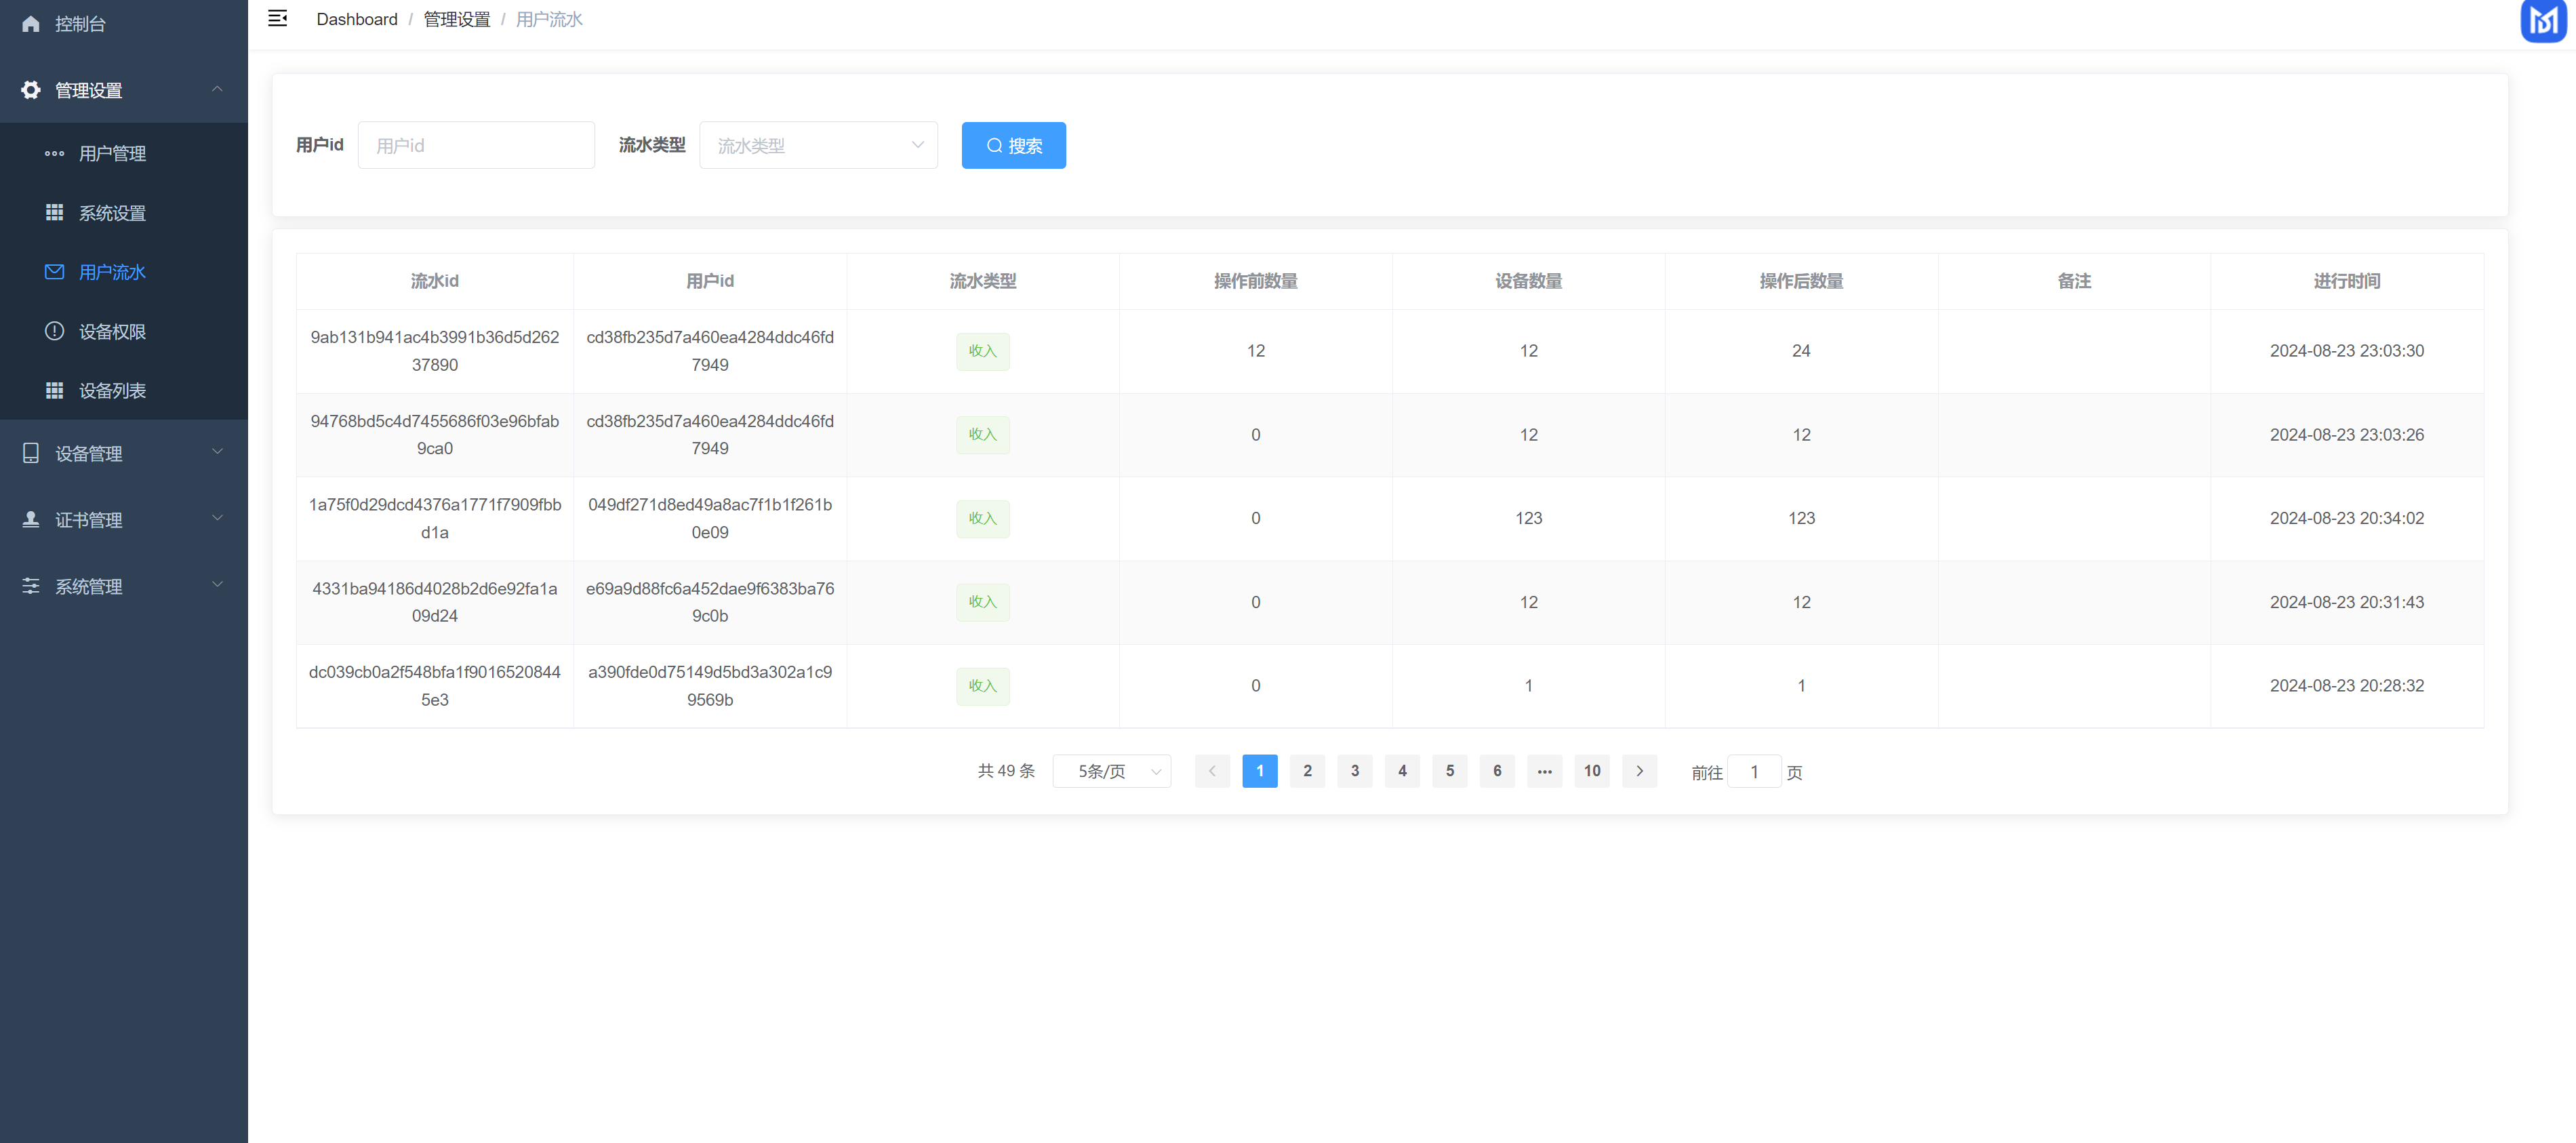
Task: Toggle the sidebar collapse hamburger icon
Action: point(278,18)
